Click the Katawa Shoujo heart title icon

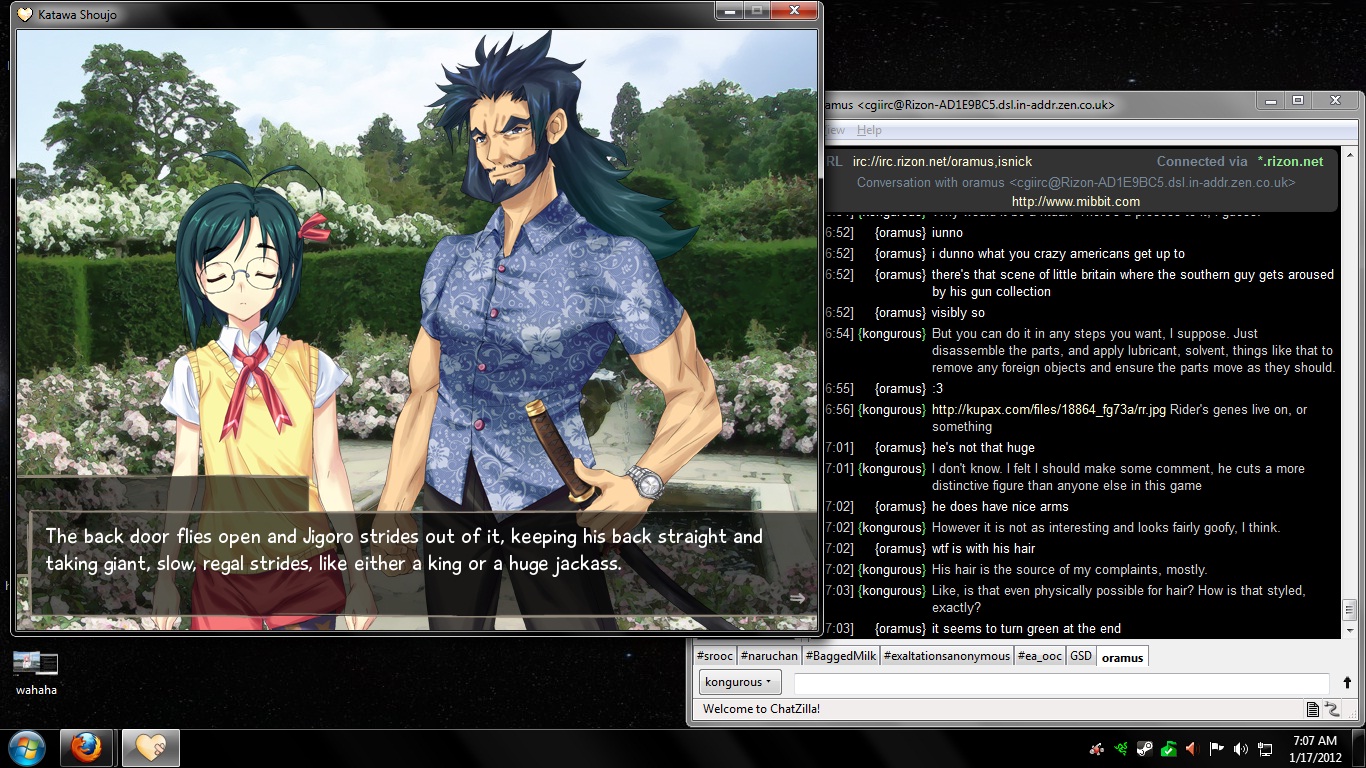tap(25, 14)
